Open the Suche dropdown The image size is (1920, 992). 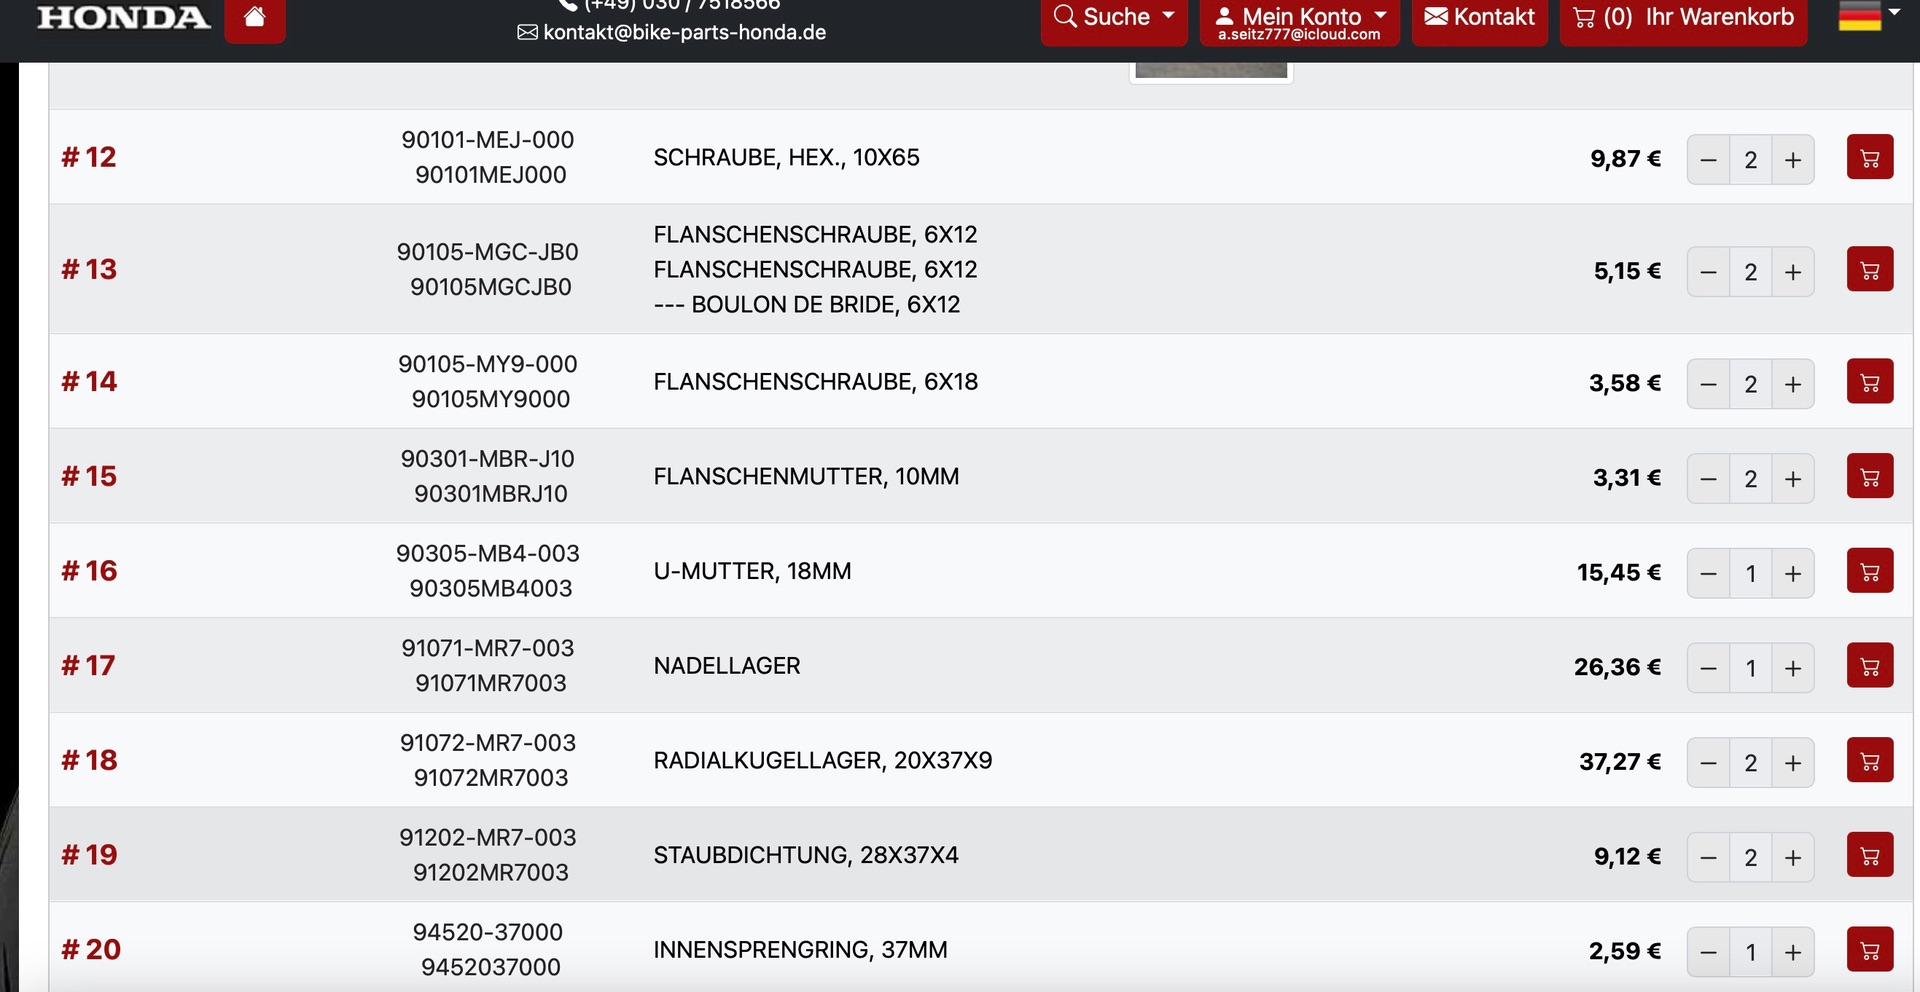[1114, 18]
